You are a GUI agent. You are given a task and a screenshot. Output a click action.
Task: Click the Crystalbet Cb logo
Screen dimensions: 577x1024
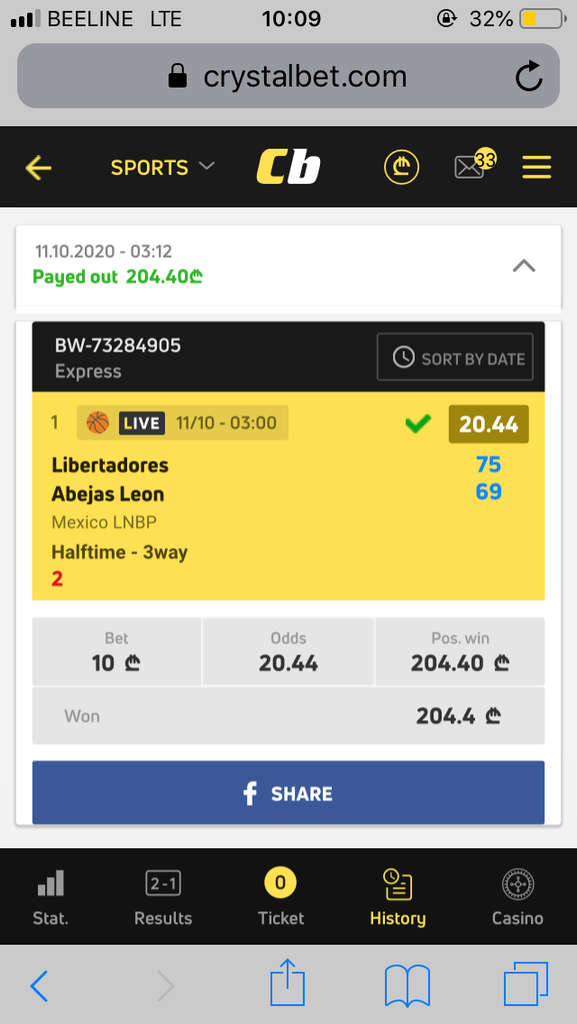click(x=288, y=167)
